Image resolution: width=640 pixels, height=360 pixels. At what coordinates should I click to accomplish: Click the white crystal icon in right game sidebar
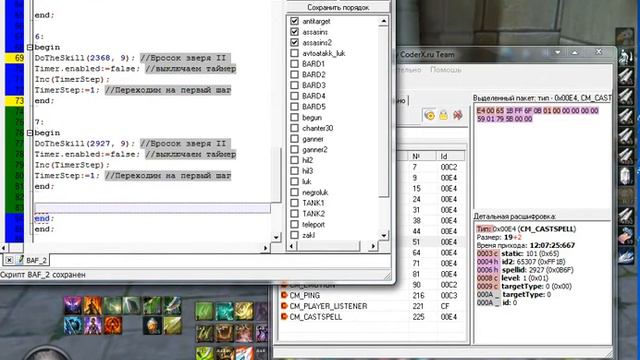[626, 176]
